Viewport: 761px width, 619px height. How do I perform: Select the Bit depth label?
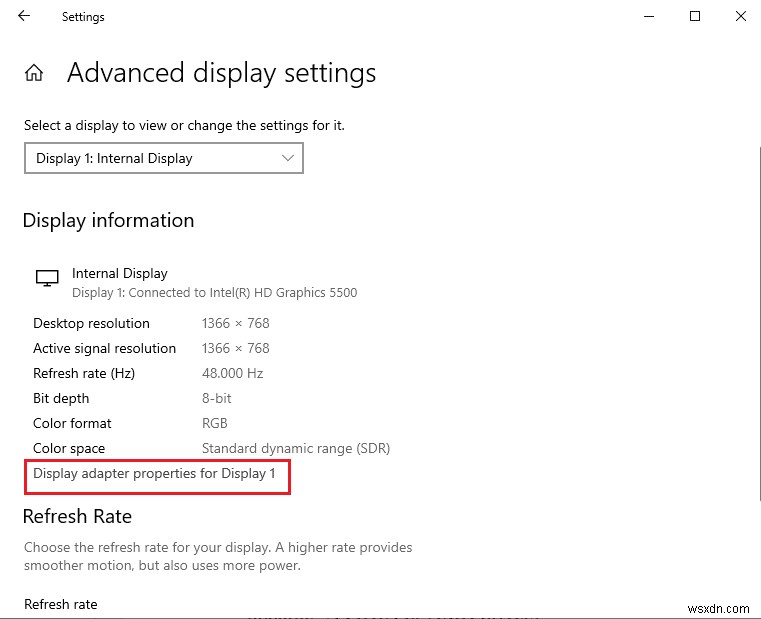point(61,399)
